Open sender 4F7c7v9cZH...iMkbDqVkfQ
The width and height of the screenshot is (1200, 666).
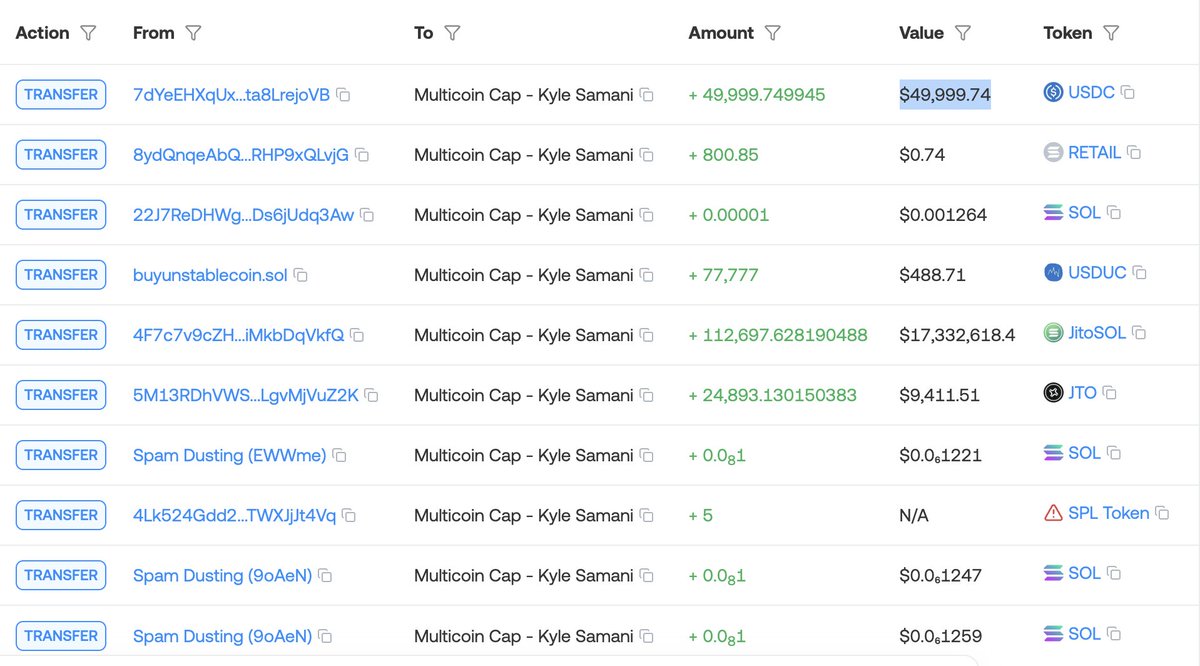[x=238, y=335]
